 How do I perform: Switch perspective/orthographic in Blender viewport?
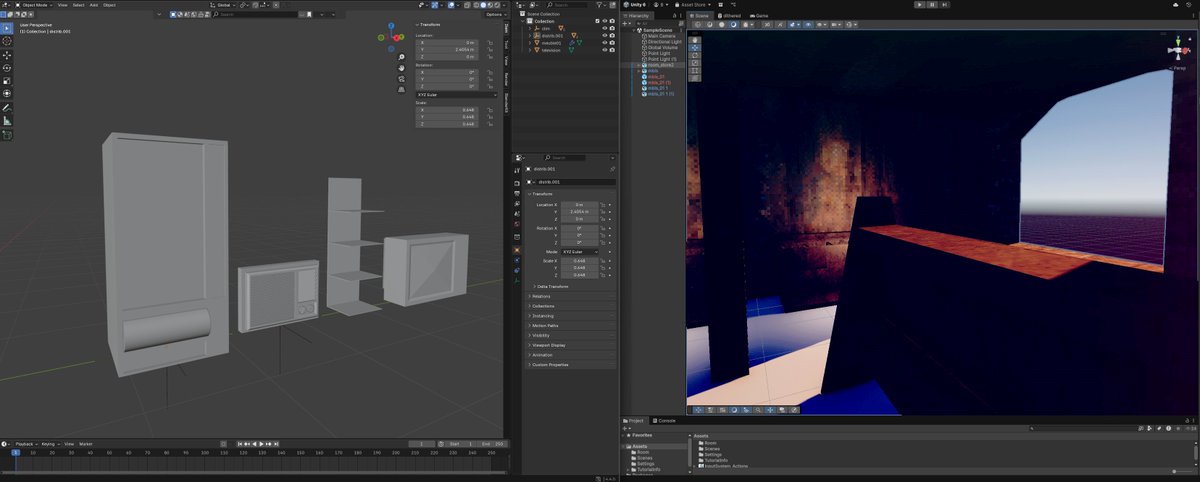[x=402, y=90]
